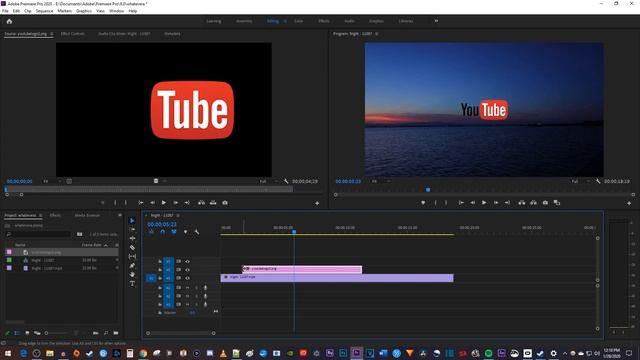Toggle V1 track output eye
The image size is (640, 360).
point(187,278)
